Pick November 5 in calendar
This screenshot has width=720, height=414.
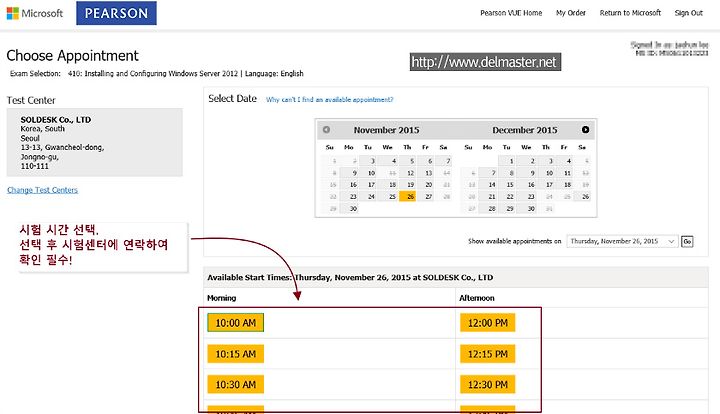coord(407,161)
